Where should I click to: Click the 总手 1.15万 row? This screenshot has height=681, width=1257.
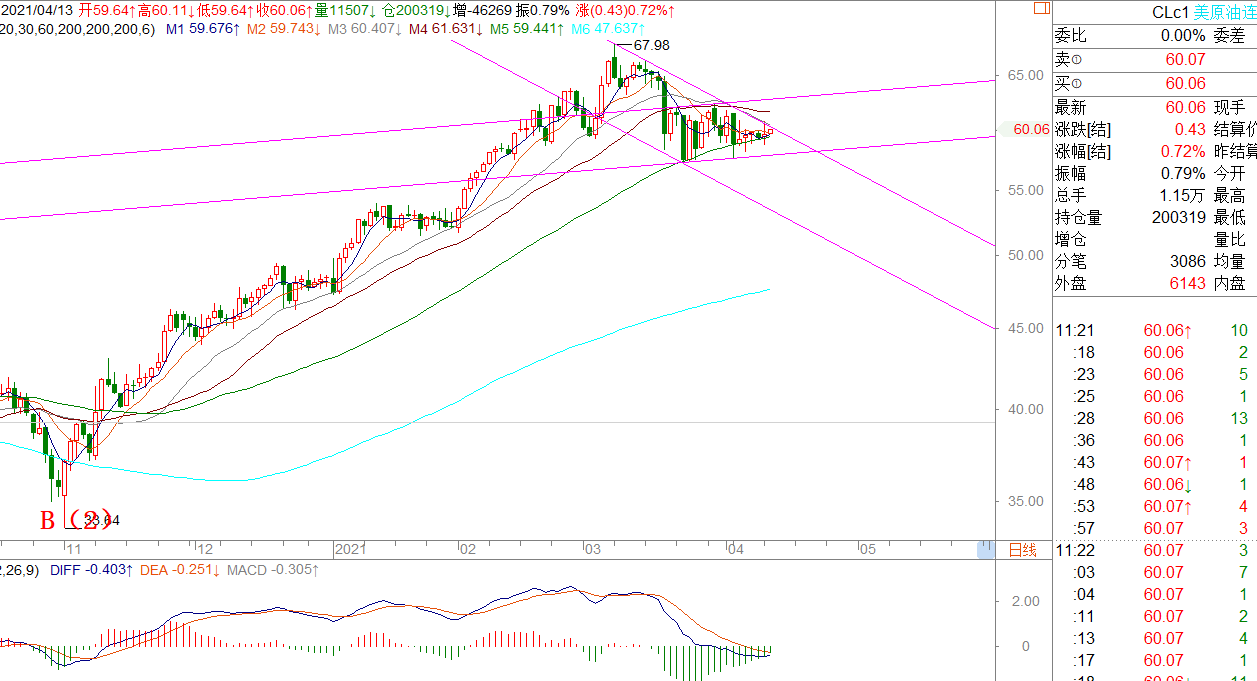pyautogui.click(x=1154, y=196)
